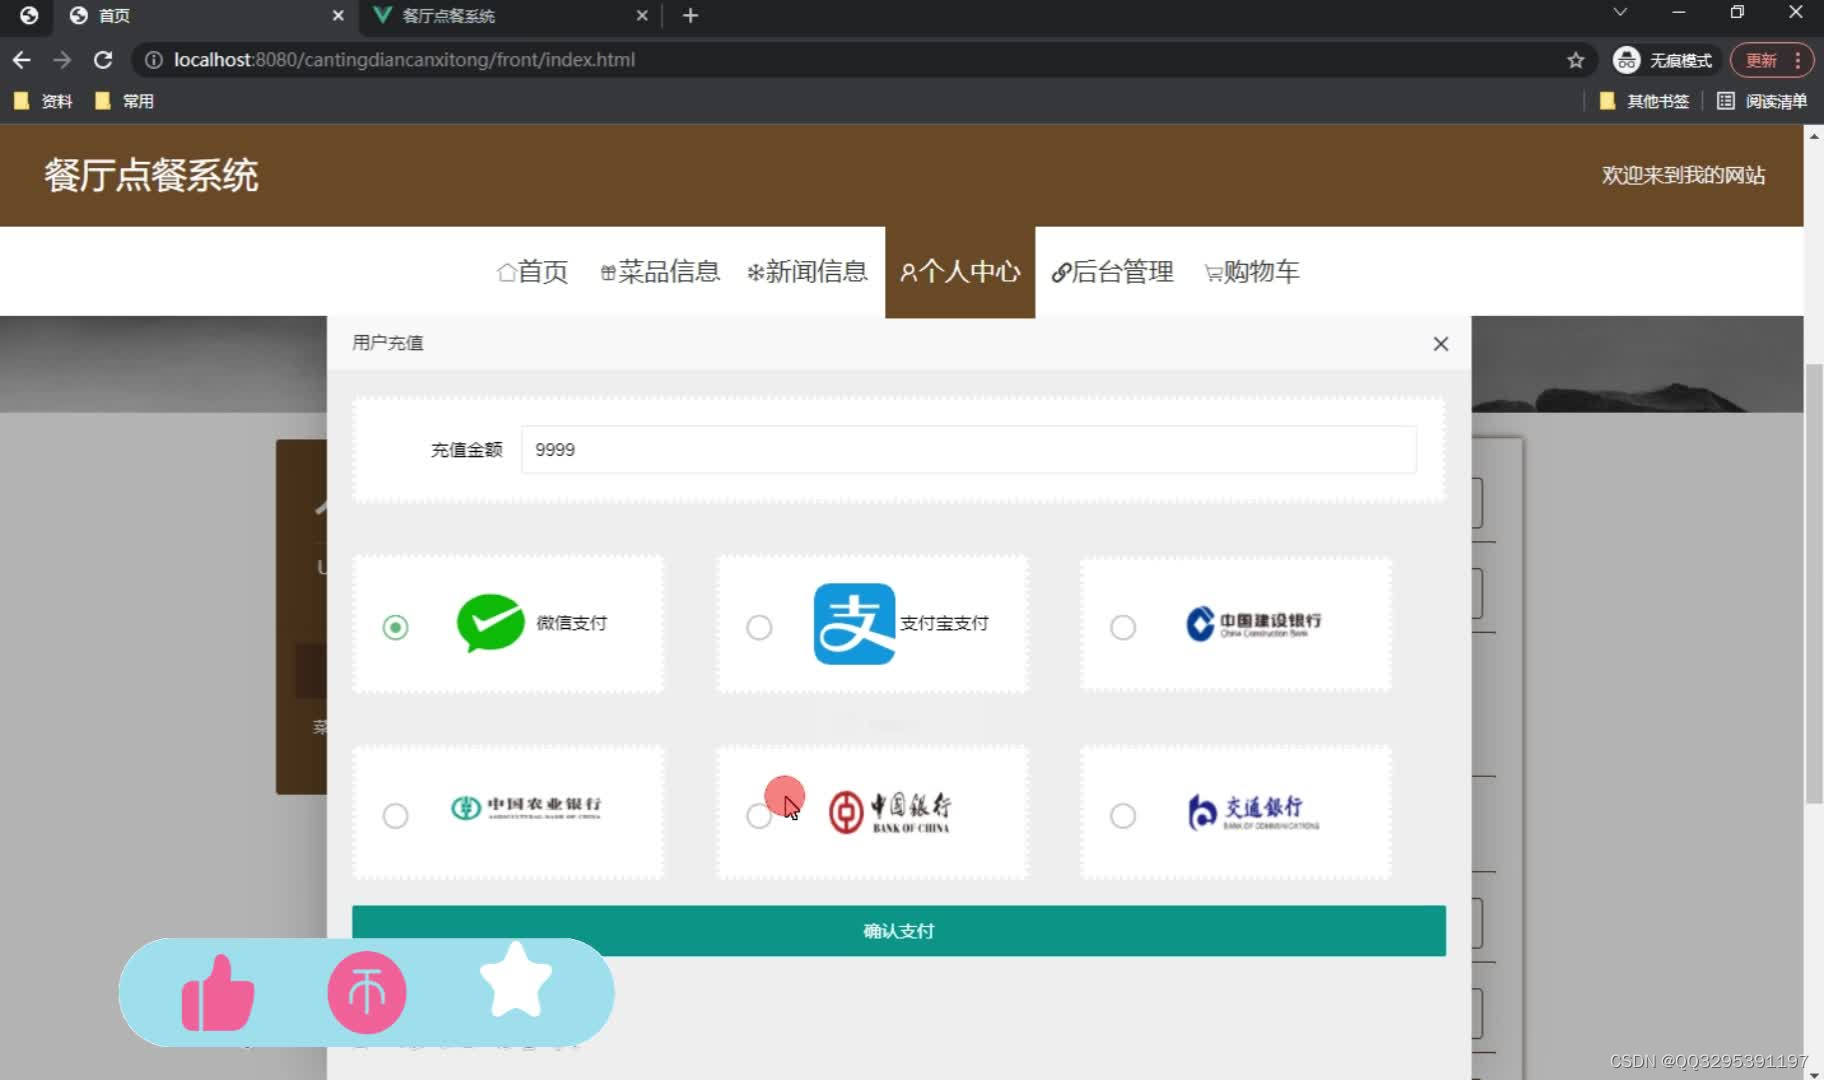This screenshot has height=1080, width=1824.
Task: Go forward with the browser forward arrow
Action: click(62, 60)
